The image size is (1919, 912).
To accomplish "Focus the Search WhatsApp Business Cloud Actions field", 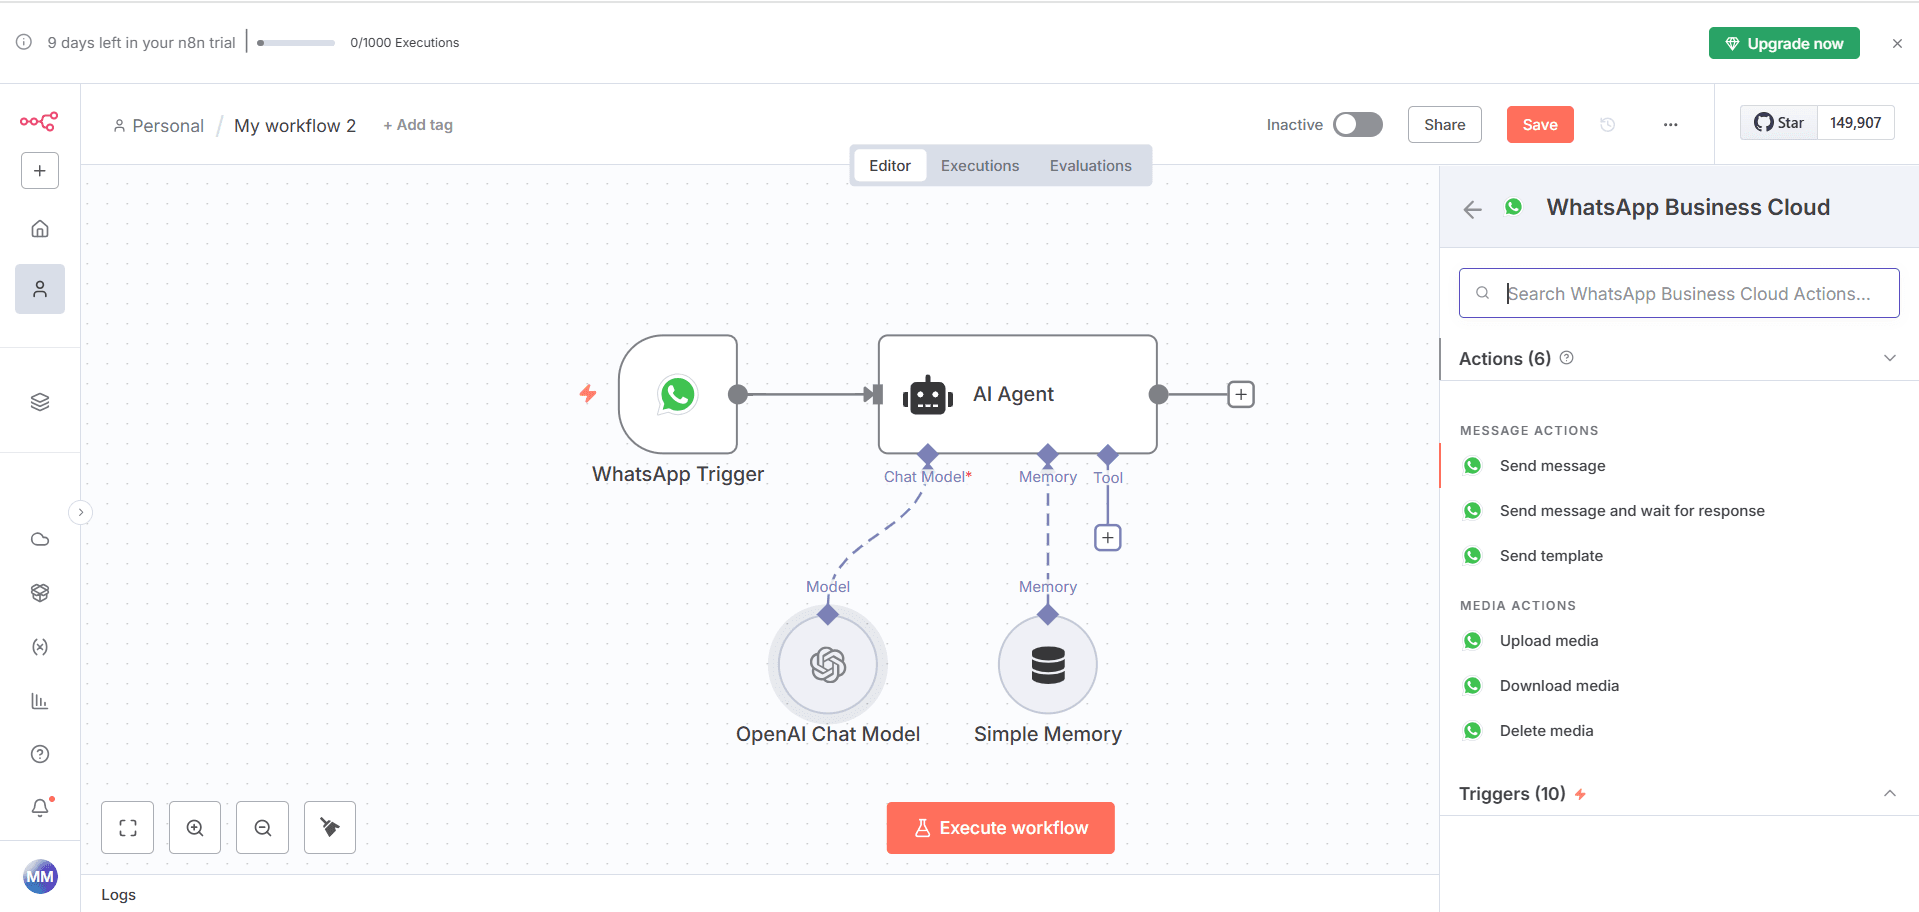I will (x=1688, y=293).
